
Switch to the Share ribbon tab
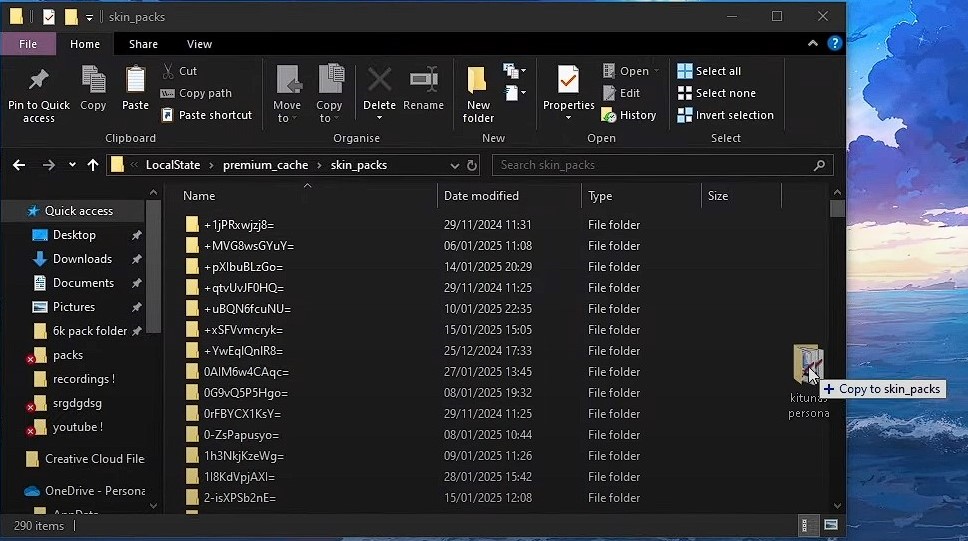tap(143, 44)
